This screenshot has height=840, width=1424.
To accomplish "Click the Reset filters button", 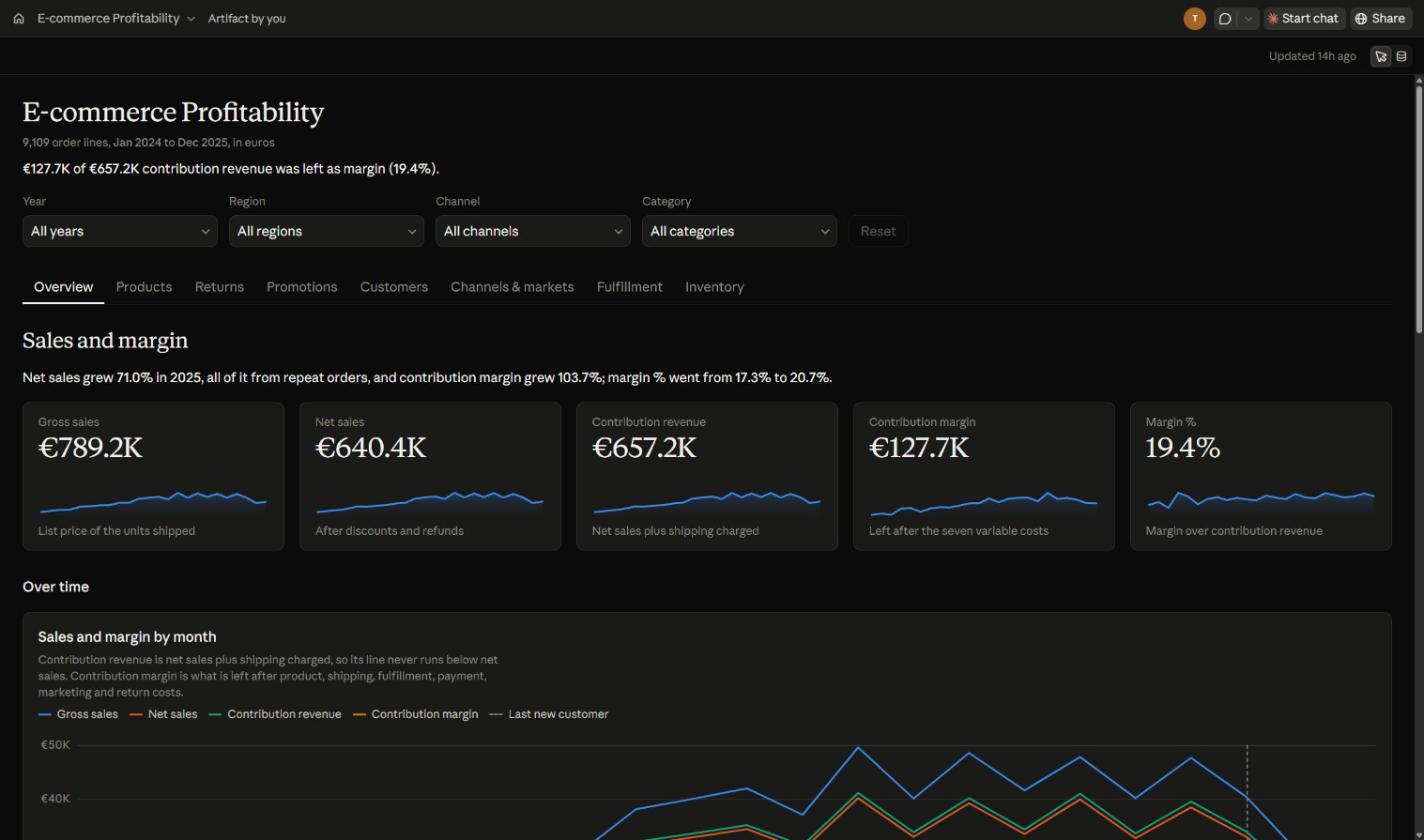I will point(878,231).
